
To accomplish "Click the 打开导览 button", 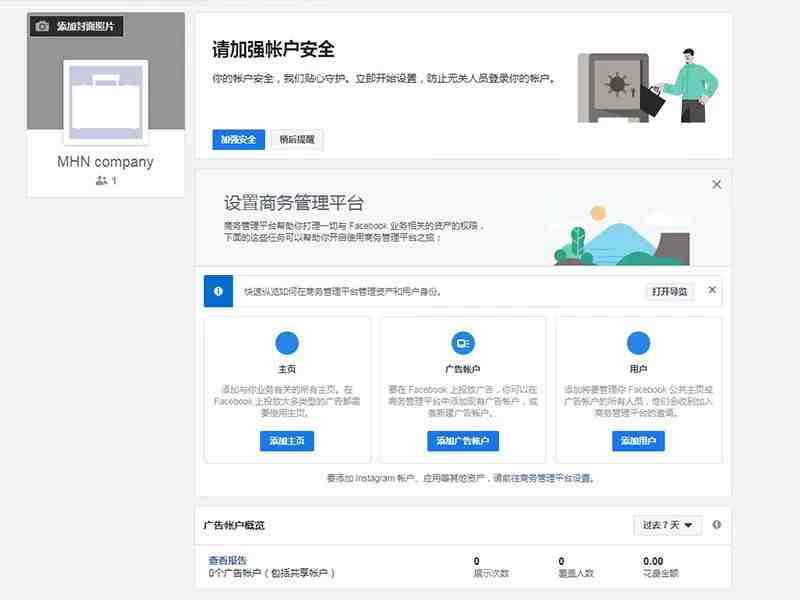I will point(670,291).
